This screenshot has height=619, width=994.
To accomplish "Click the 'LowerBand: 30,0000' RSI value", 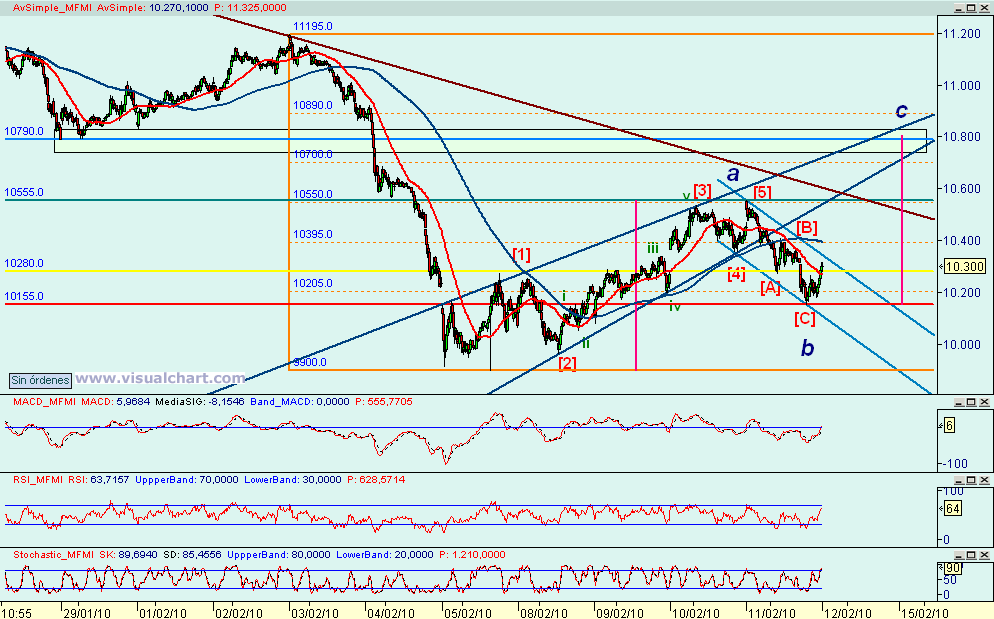I will [x=293, y=480].
